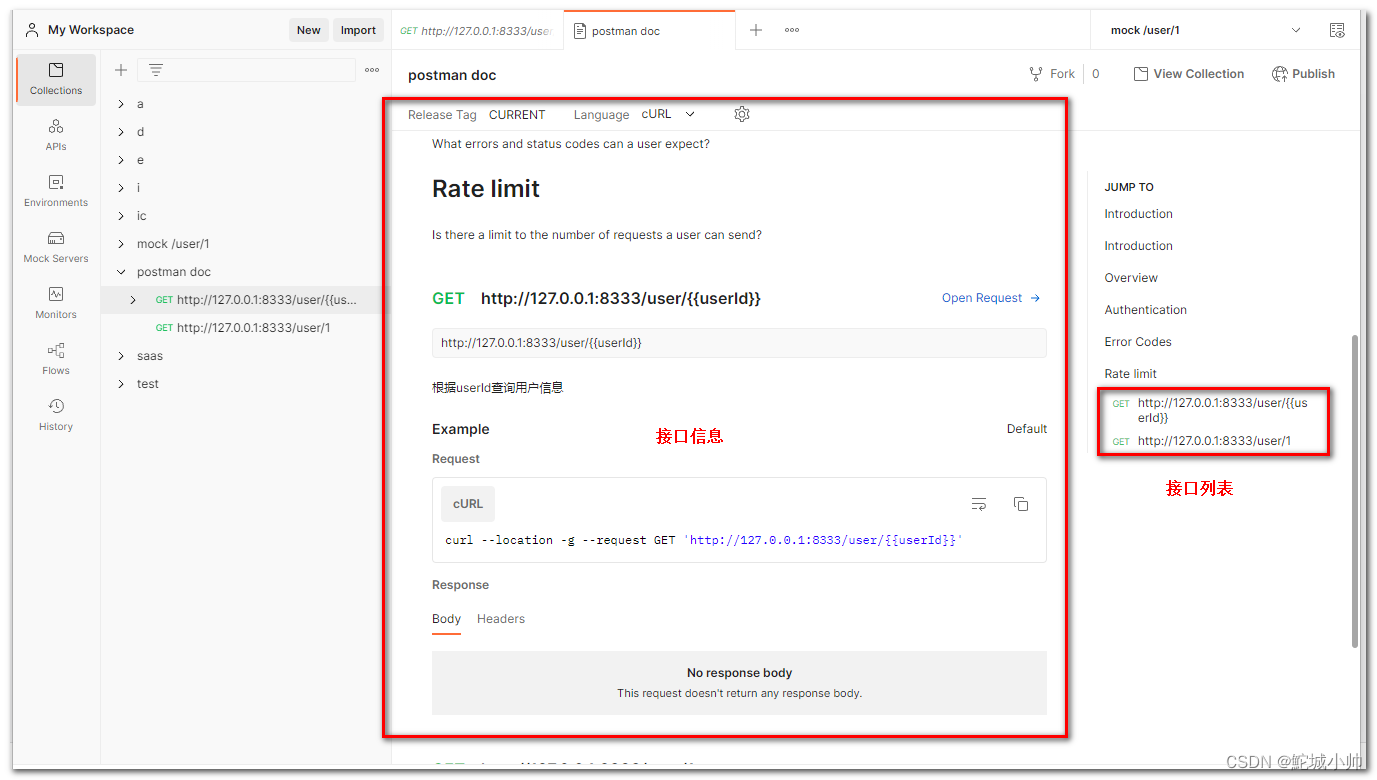Jump to Rate limit section

1130,374
